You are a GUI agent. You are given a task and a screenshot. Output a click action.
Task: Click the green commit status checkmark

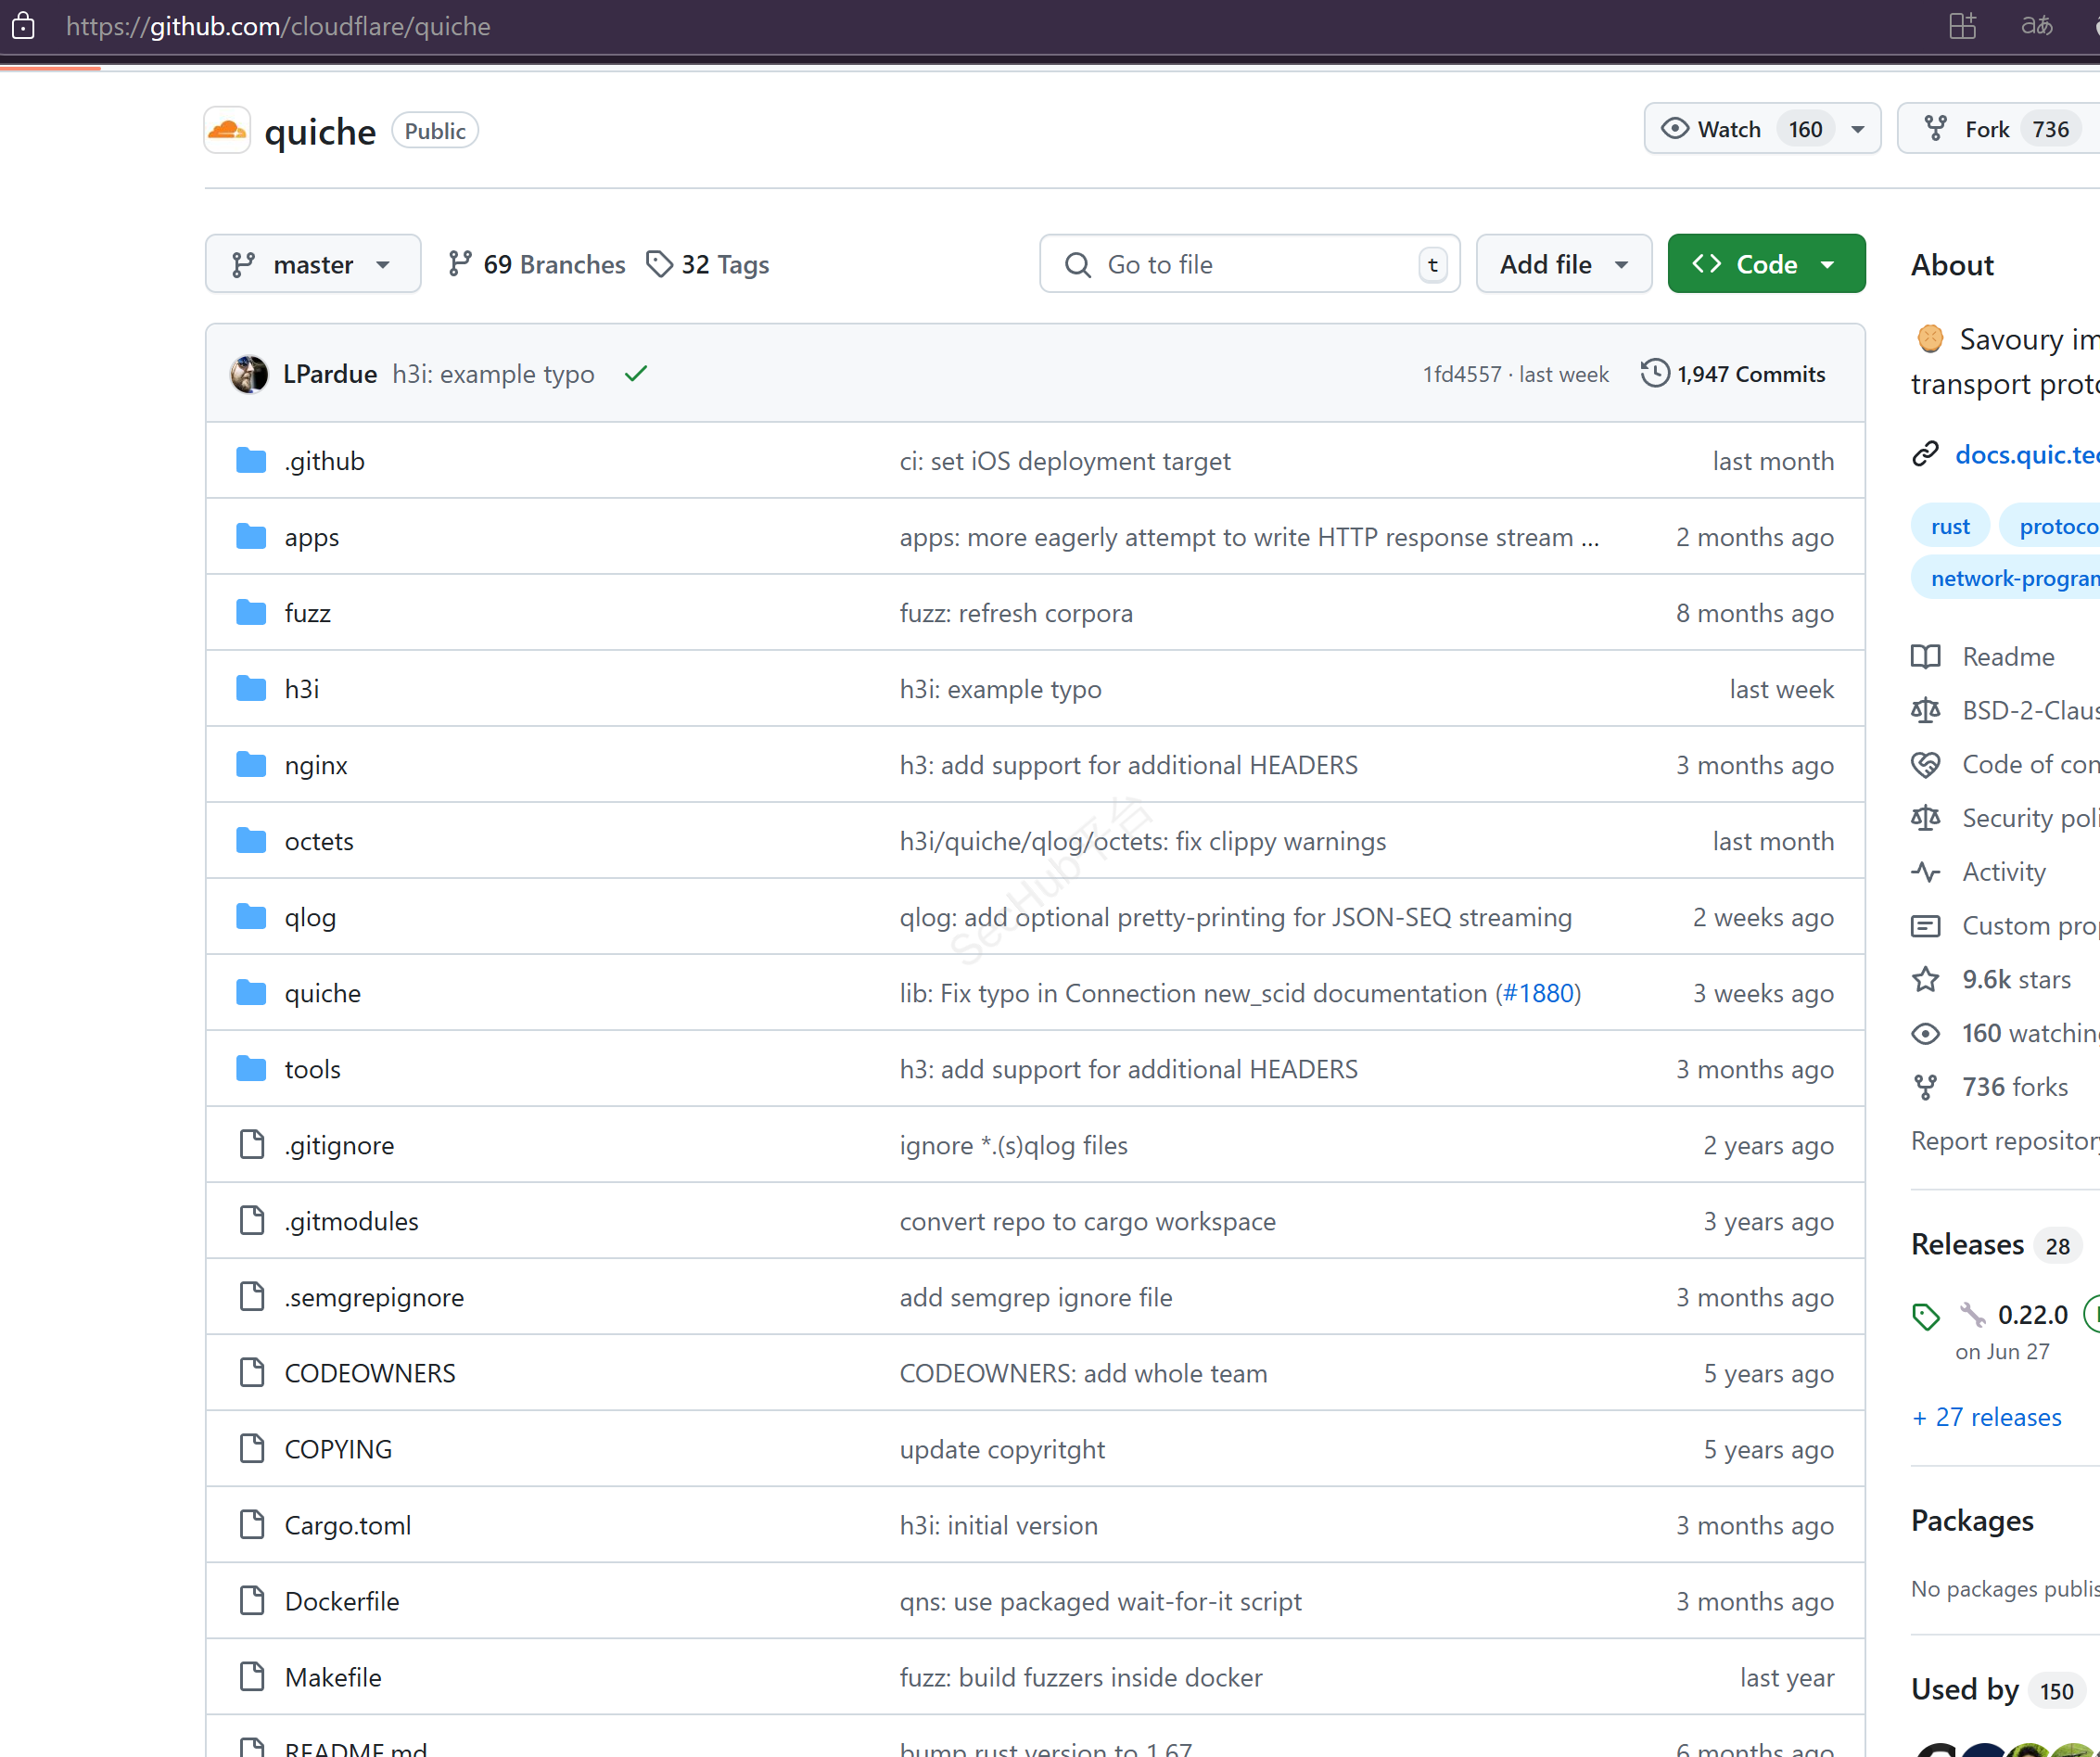point(636,374)
